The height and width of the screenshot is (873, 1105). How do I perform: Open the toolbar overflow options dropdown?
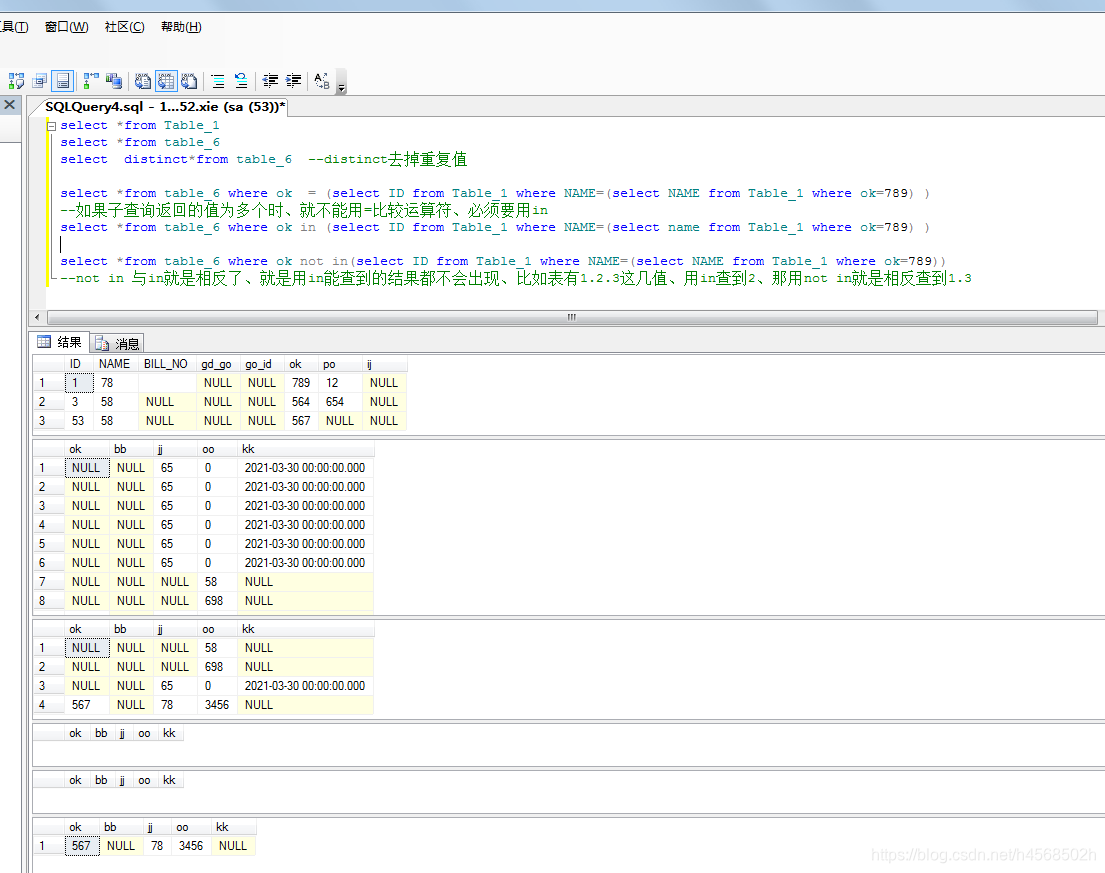(342, 87)
